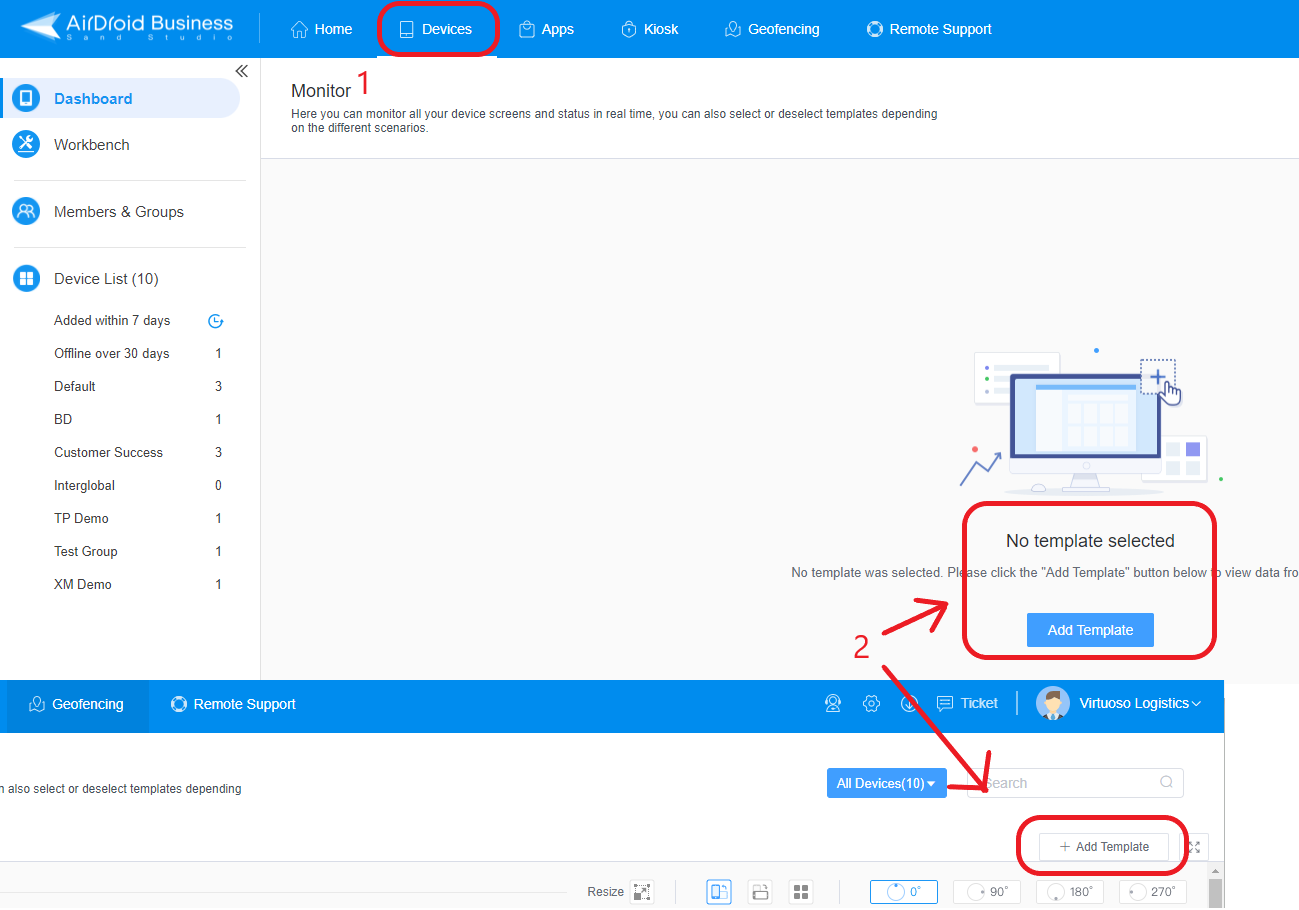The image size is (1299, 910).
Task: Select the 270° rotation option
Action: pyautogui.click(x=1153, y=892)
